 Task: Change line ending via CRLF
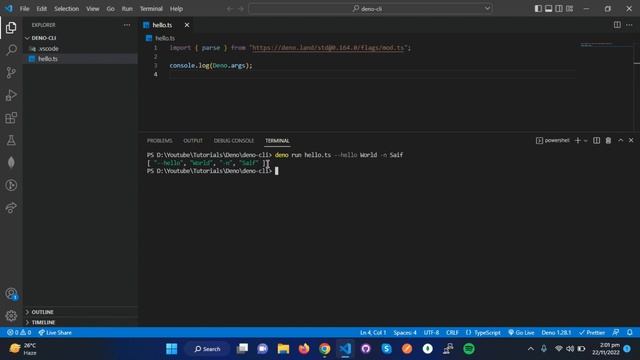point(452,333)
